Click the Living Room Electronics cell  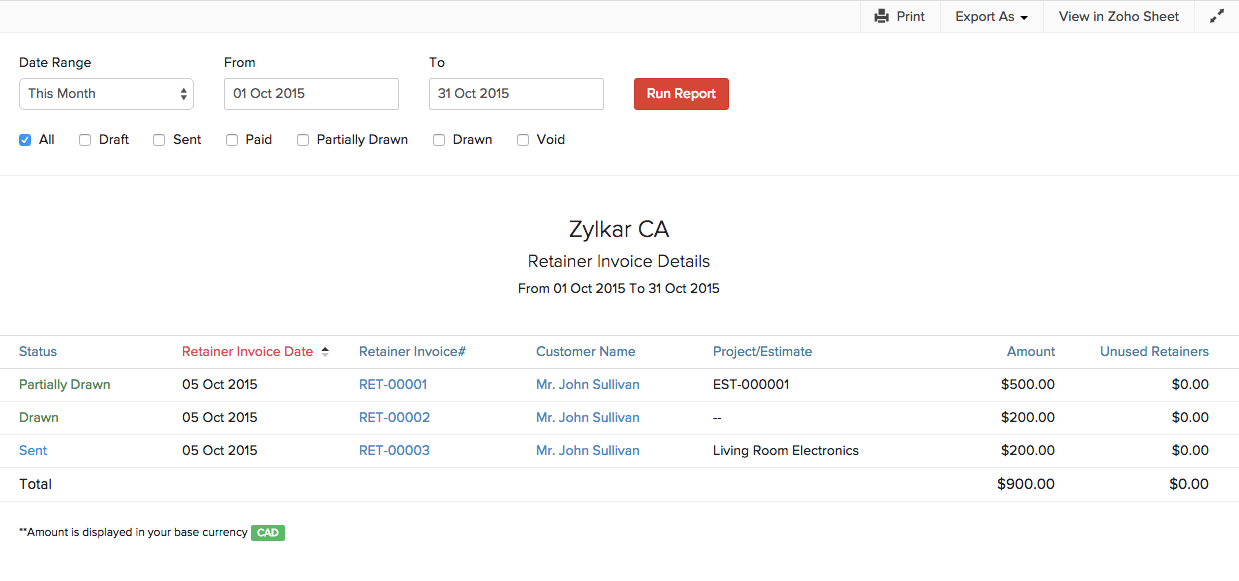click(786, 451)
